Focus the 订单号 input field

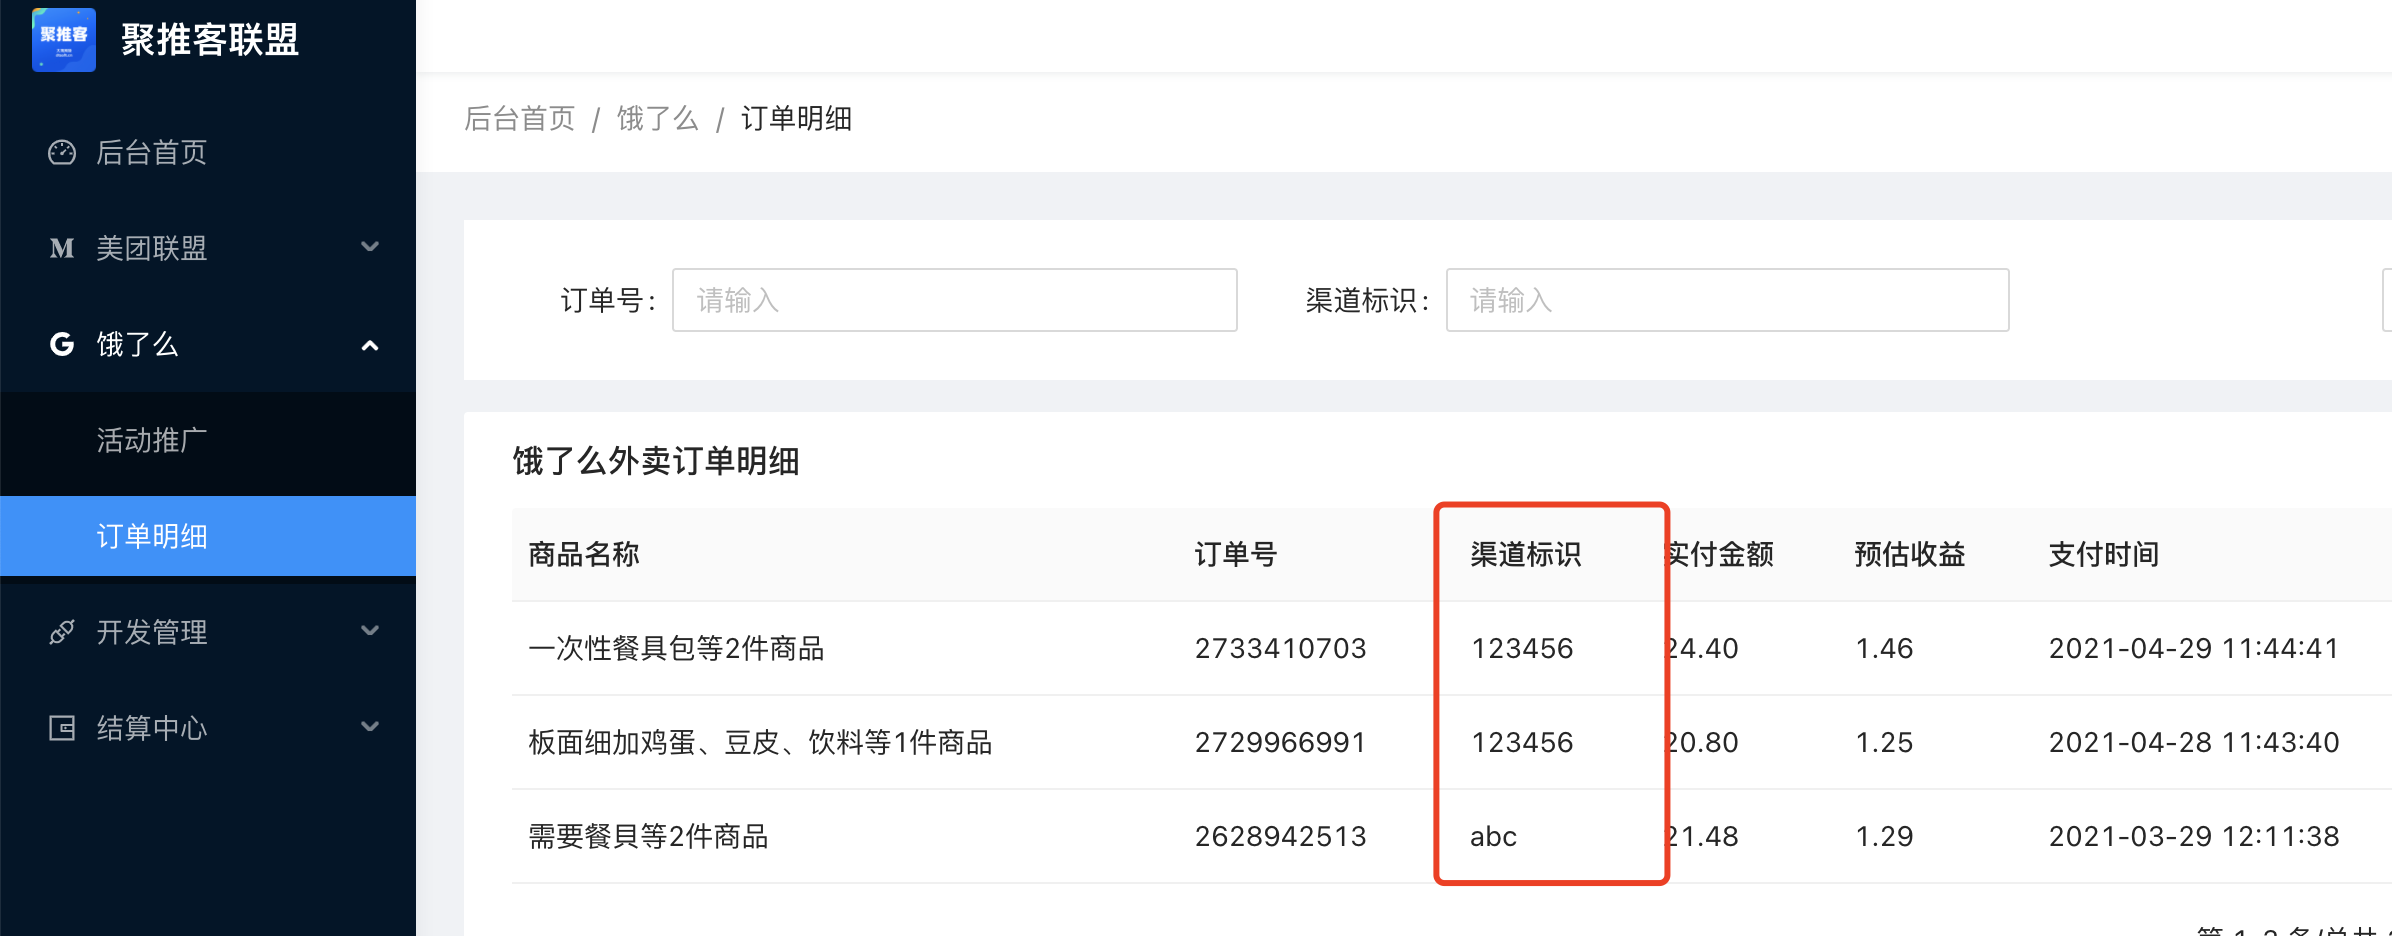click(954, 300)
